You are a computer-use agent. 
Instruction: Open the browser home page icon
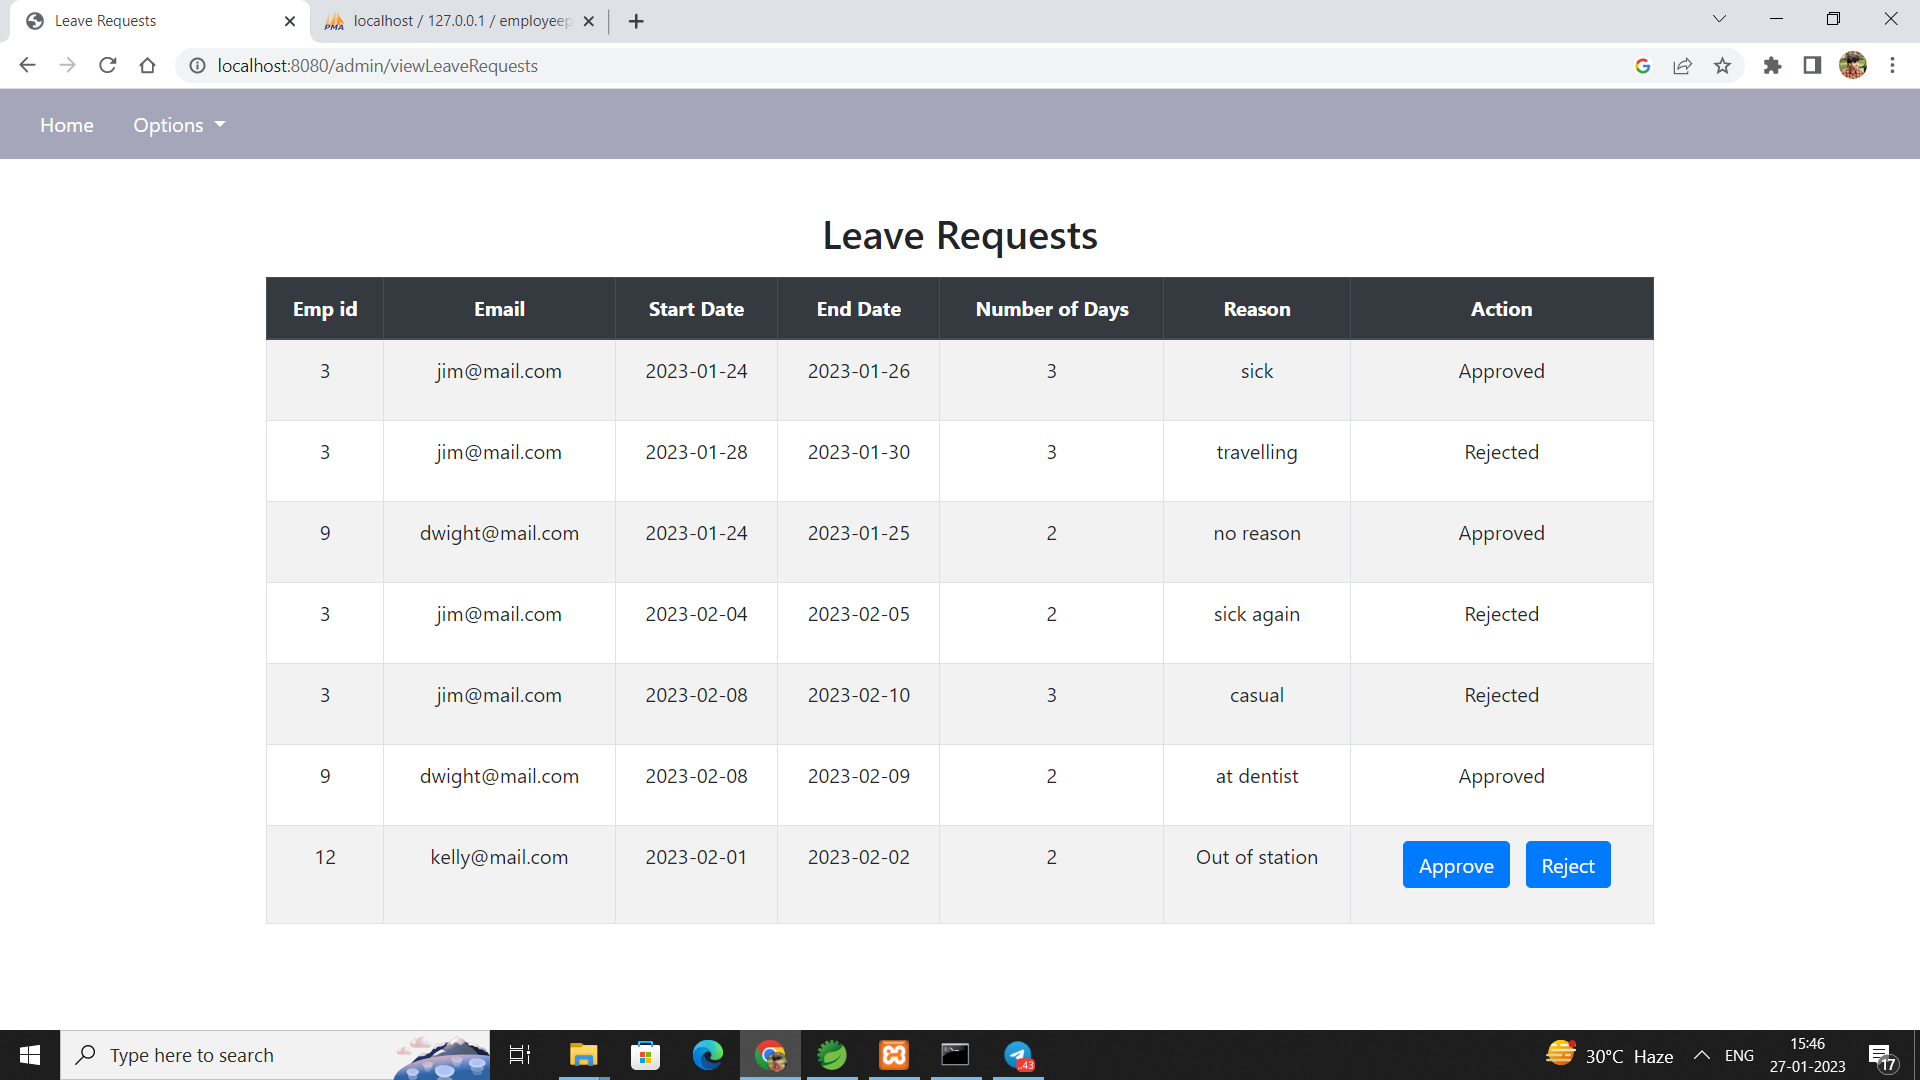147,65
